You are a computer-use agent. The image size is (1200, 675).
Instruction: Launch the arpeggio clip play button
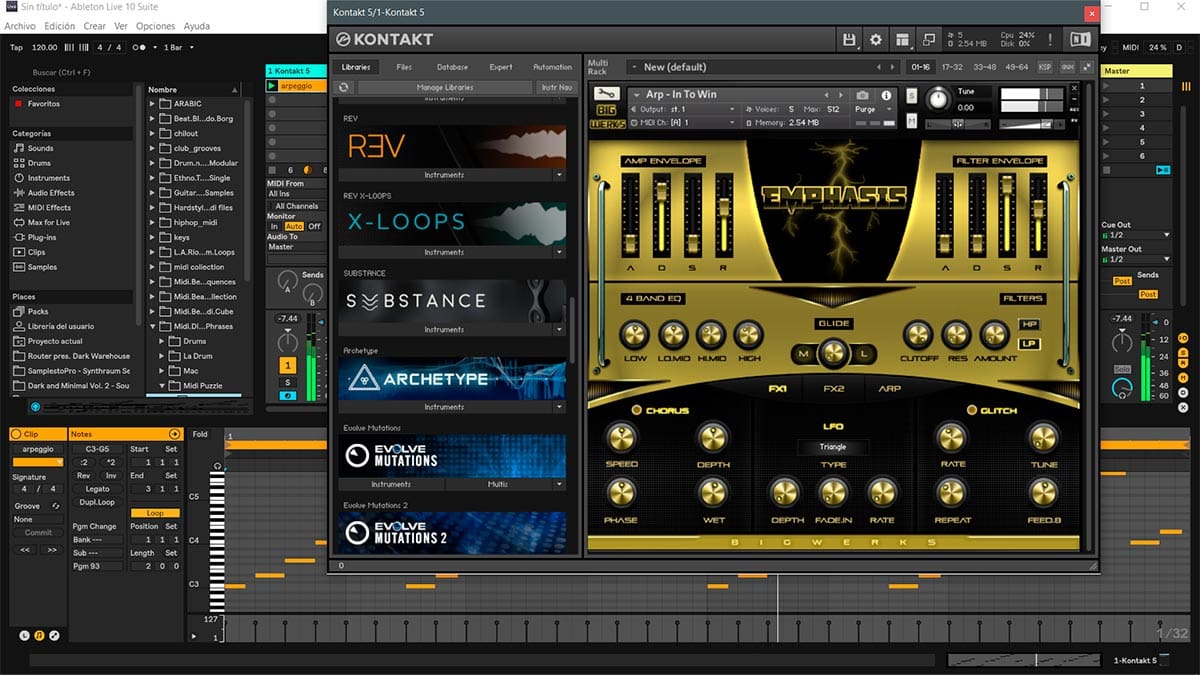[x=272, y=86]
